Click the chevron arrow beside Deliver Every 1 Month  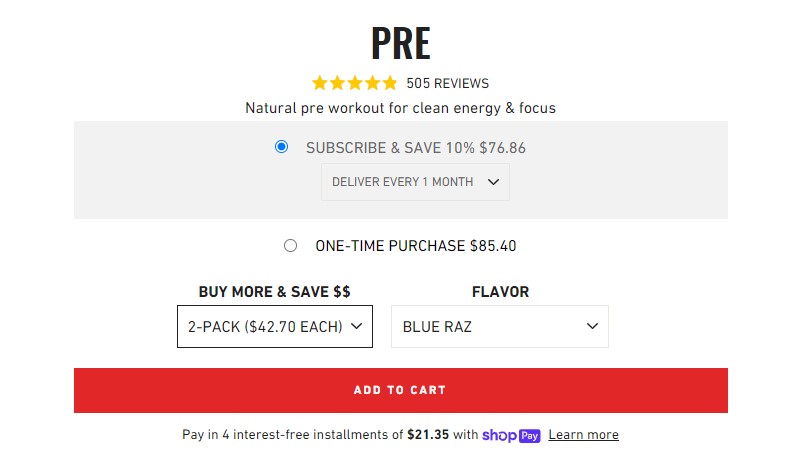492,182
